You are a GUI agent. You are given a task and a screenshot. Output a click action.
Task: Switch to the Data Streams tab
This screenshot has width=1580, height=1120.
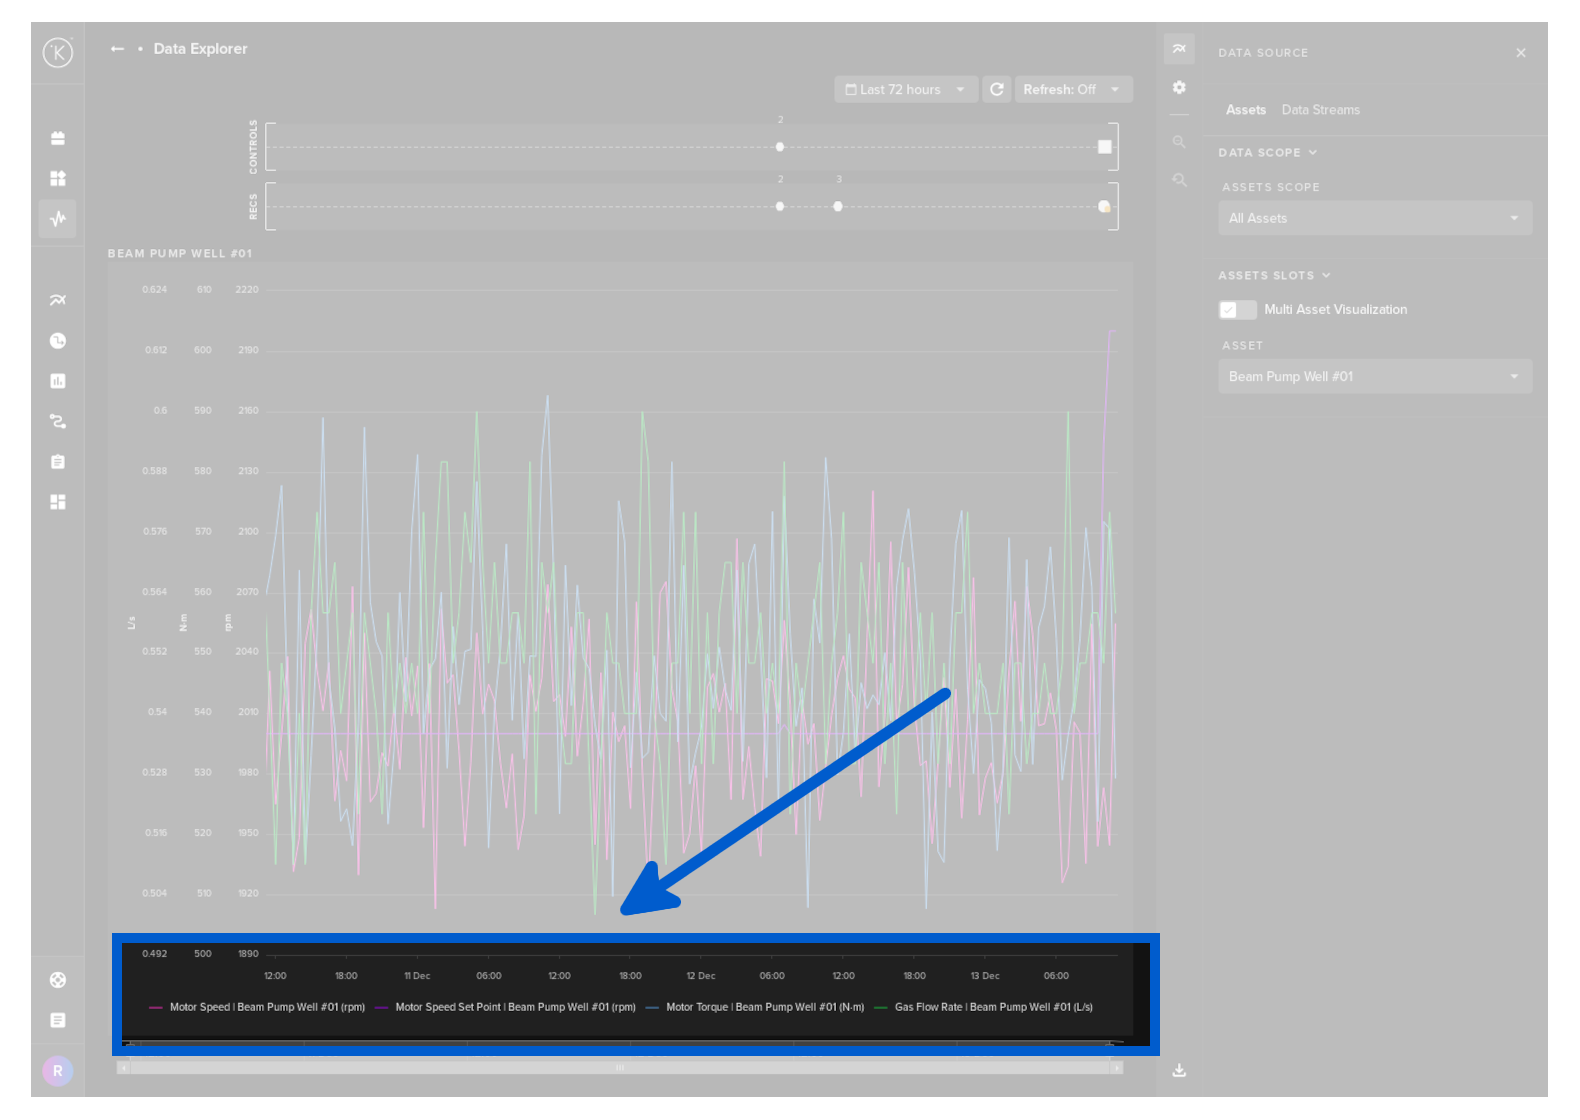click(x=1320, y=110)
